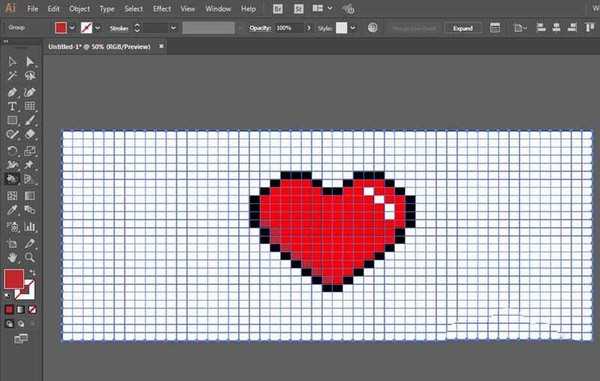Select the Eyedropper tool
The width and height of the screenshot is (600, 381).
(12, 210)
